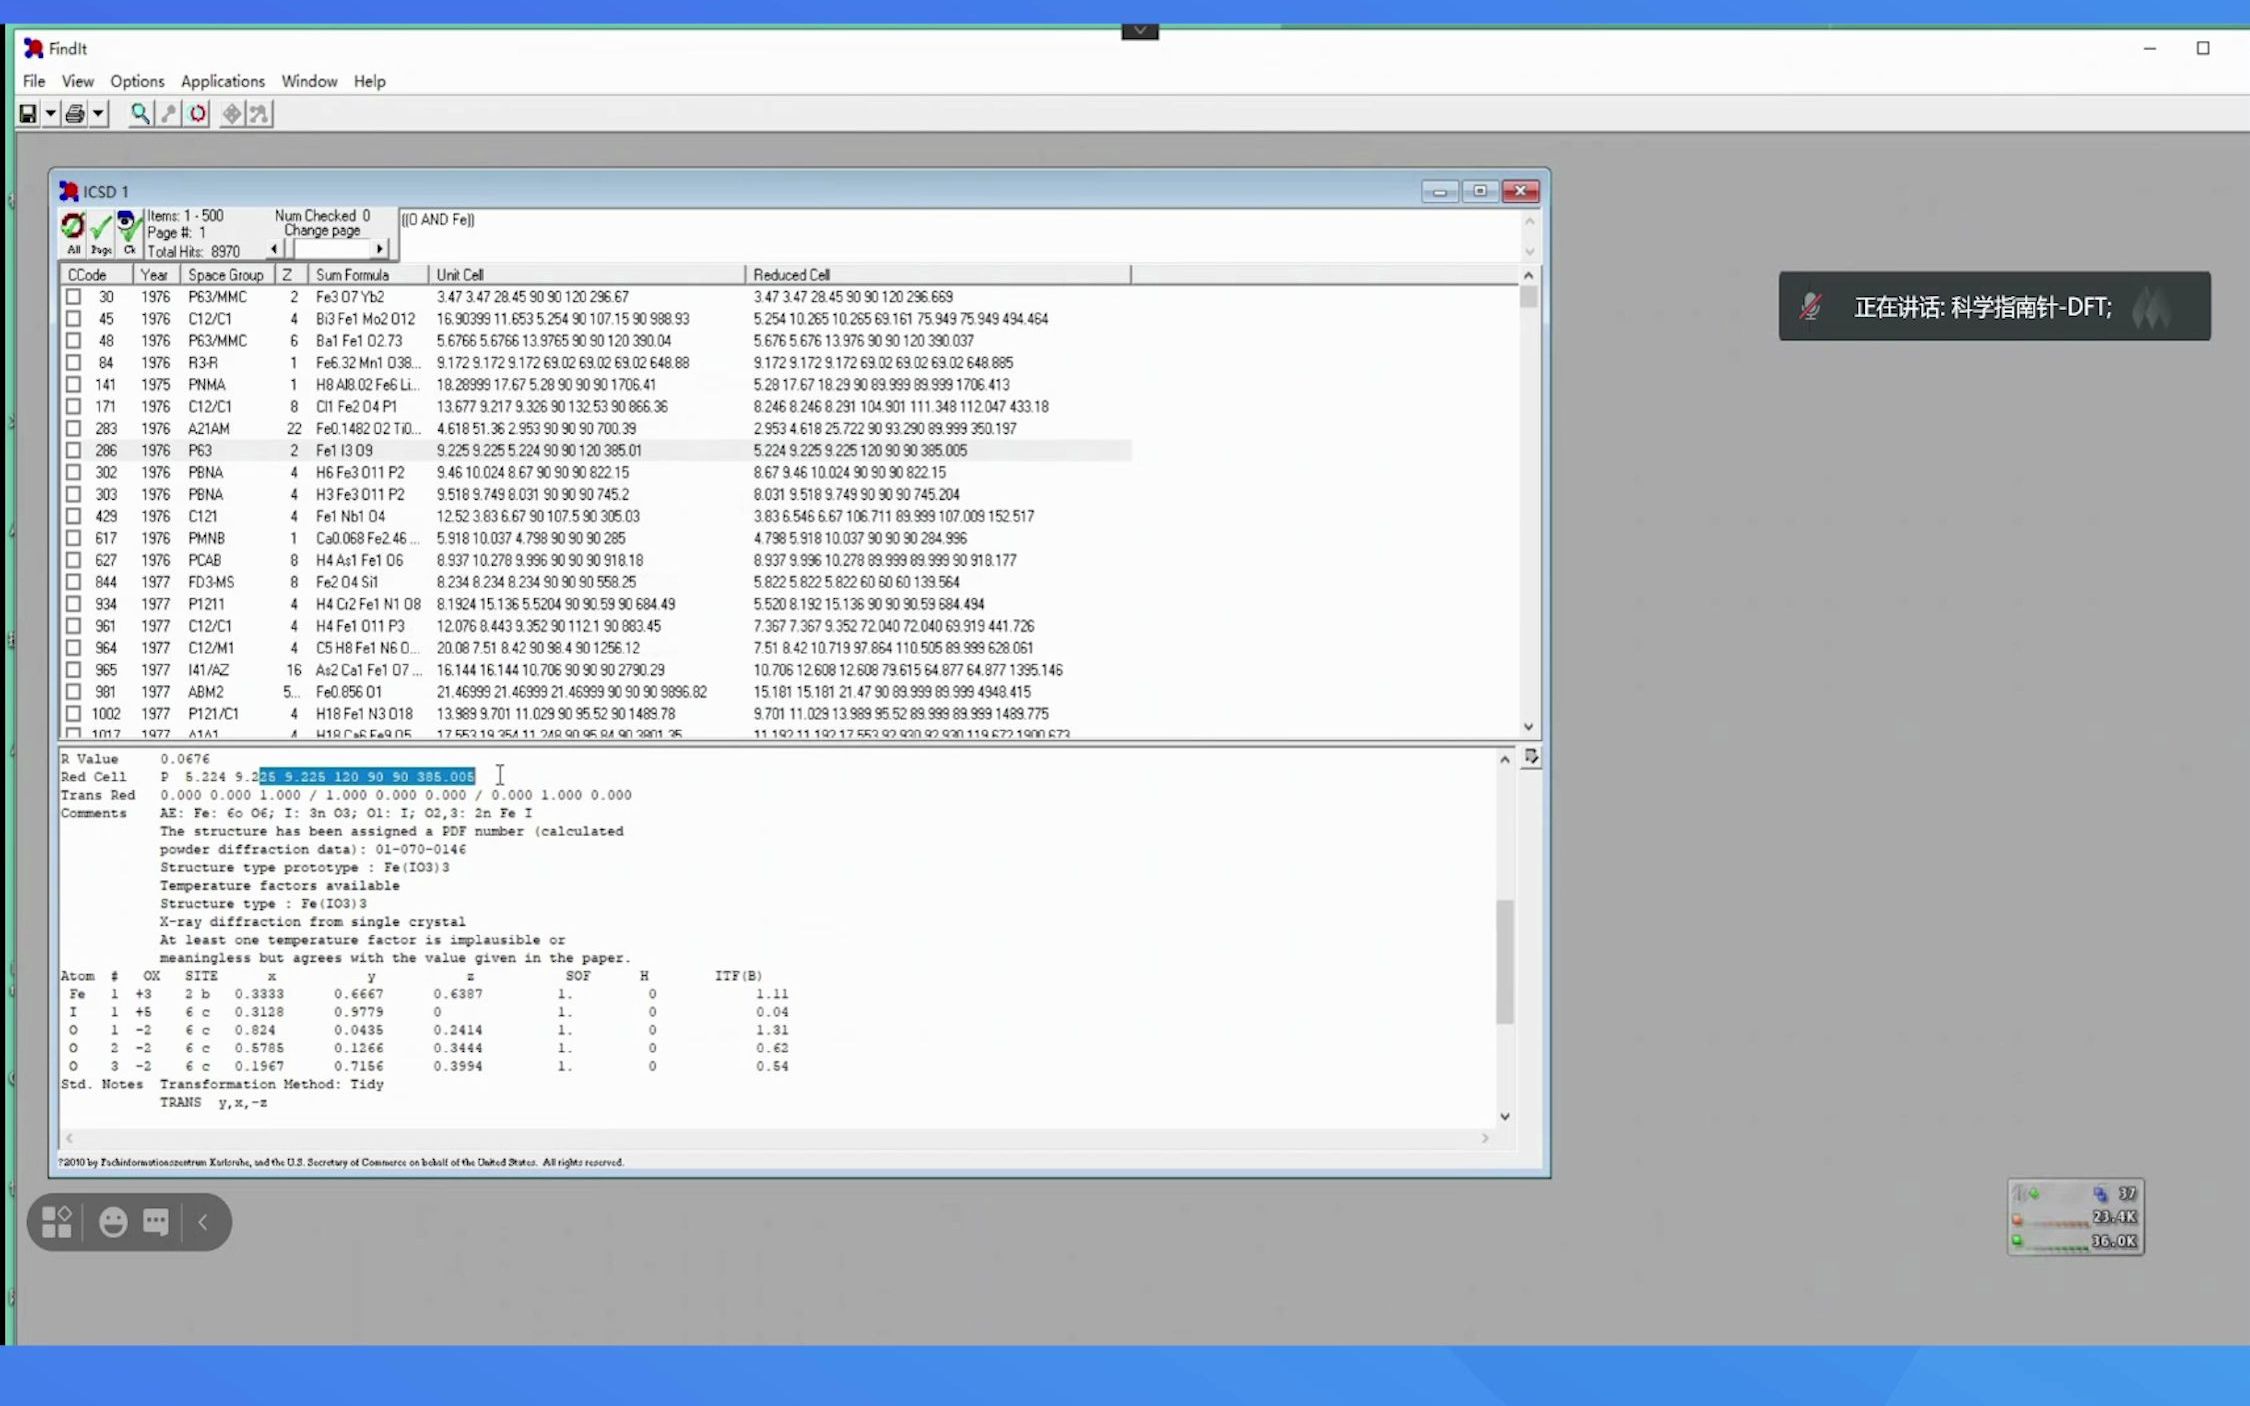Check the box for entry CCode 1002
The height and width of the screenshot is (1406, 2250).
[73, 714]
